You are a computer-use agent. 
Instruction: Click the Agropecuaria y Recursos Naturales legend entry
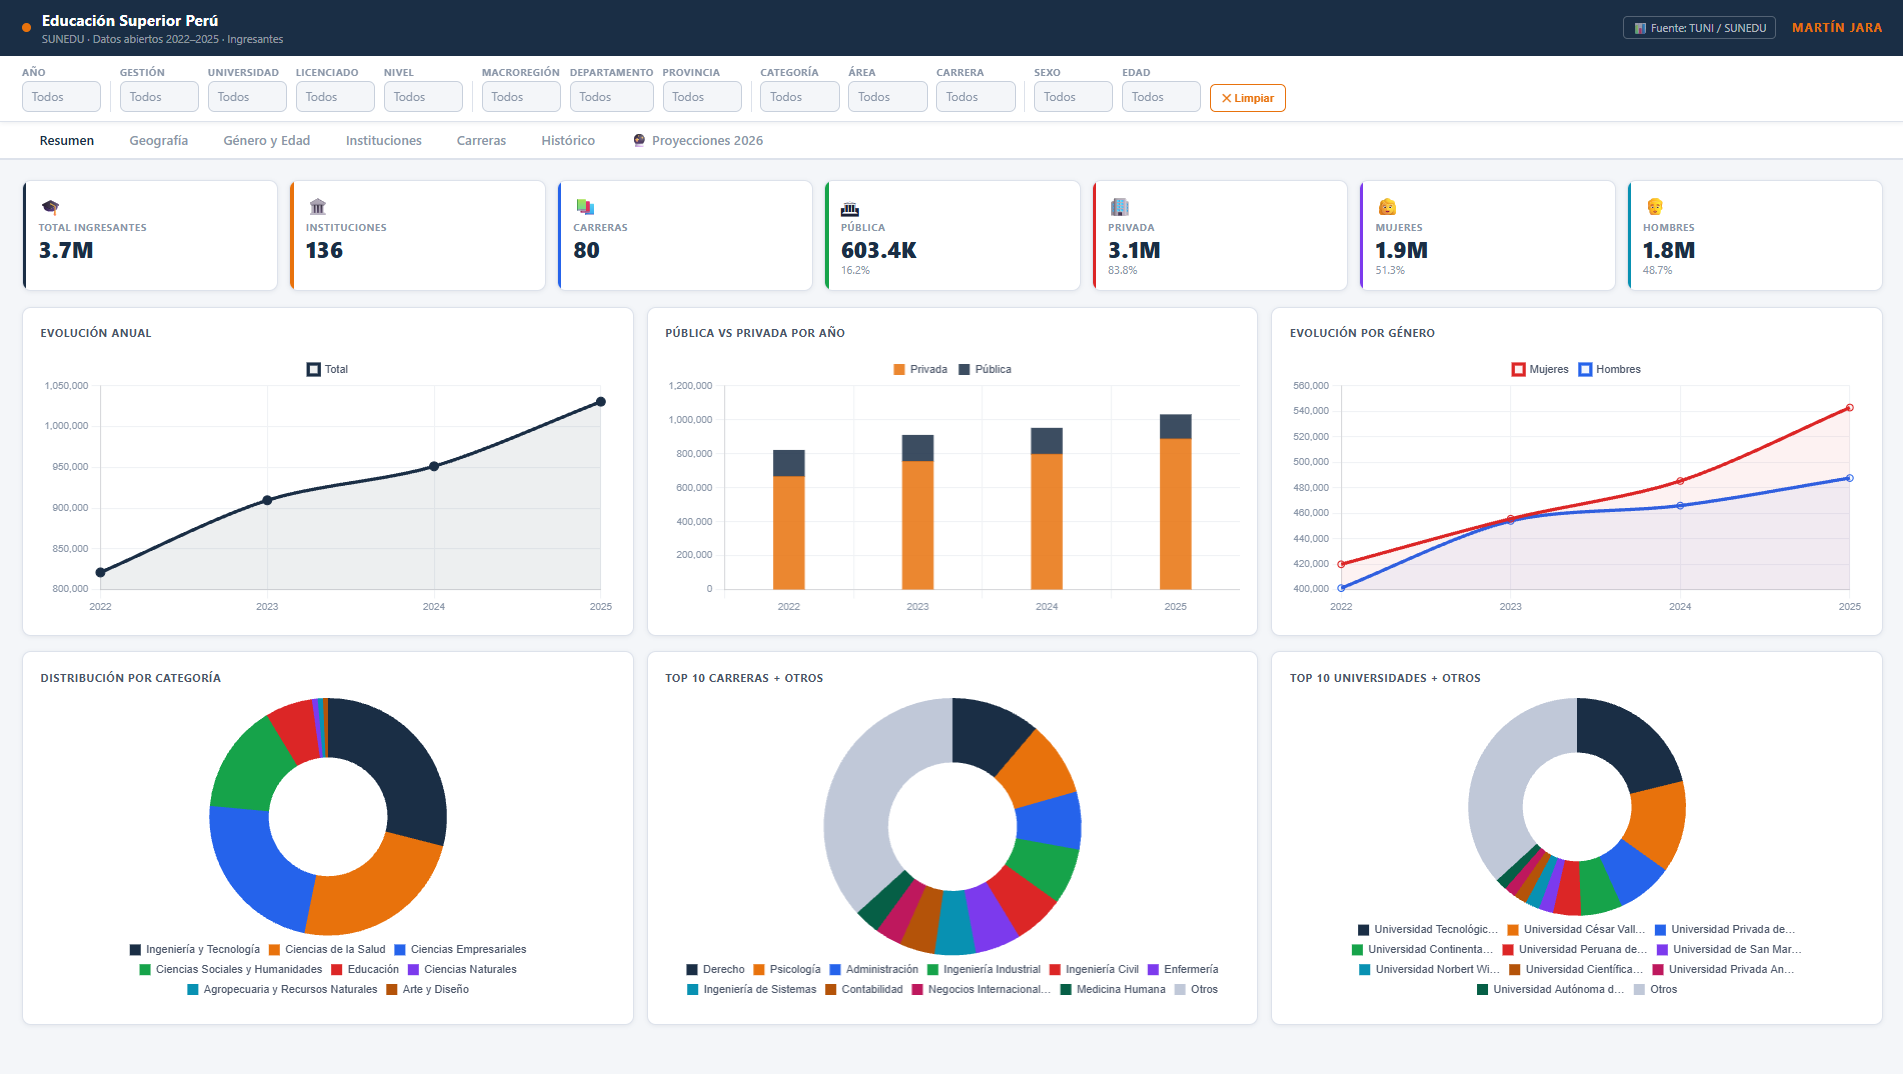tap(282, 989)
